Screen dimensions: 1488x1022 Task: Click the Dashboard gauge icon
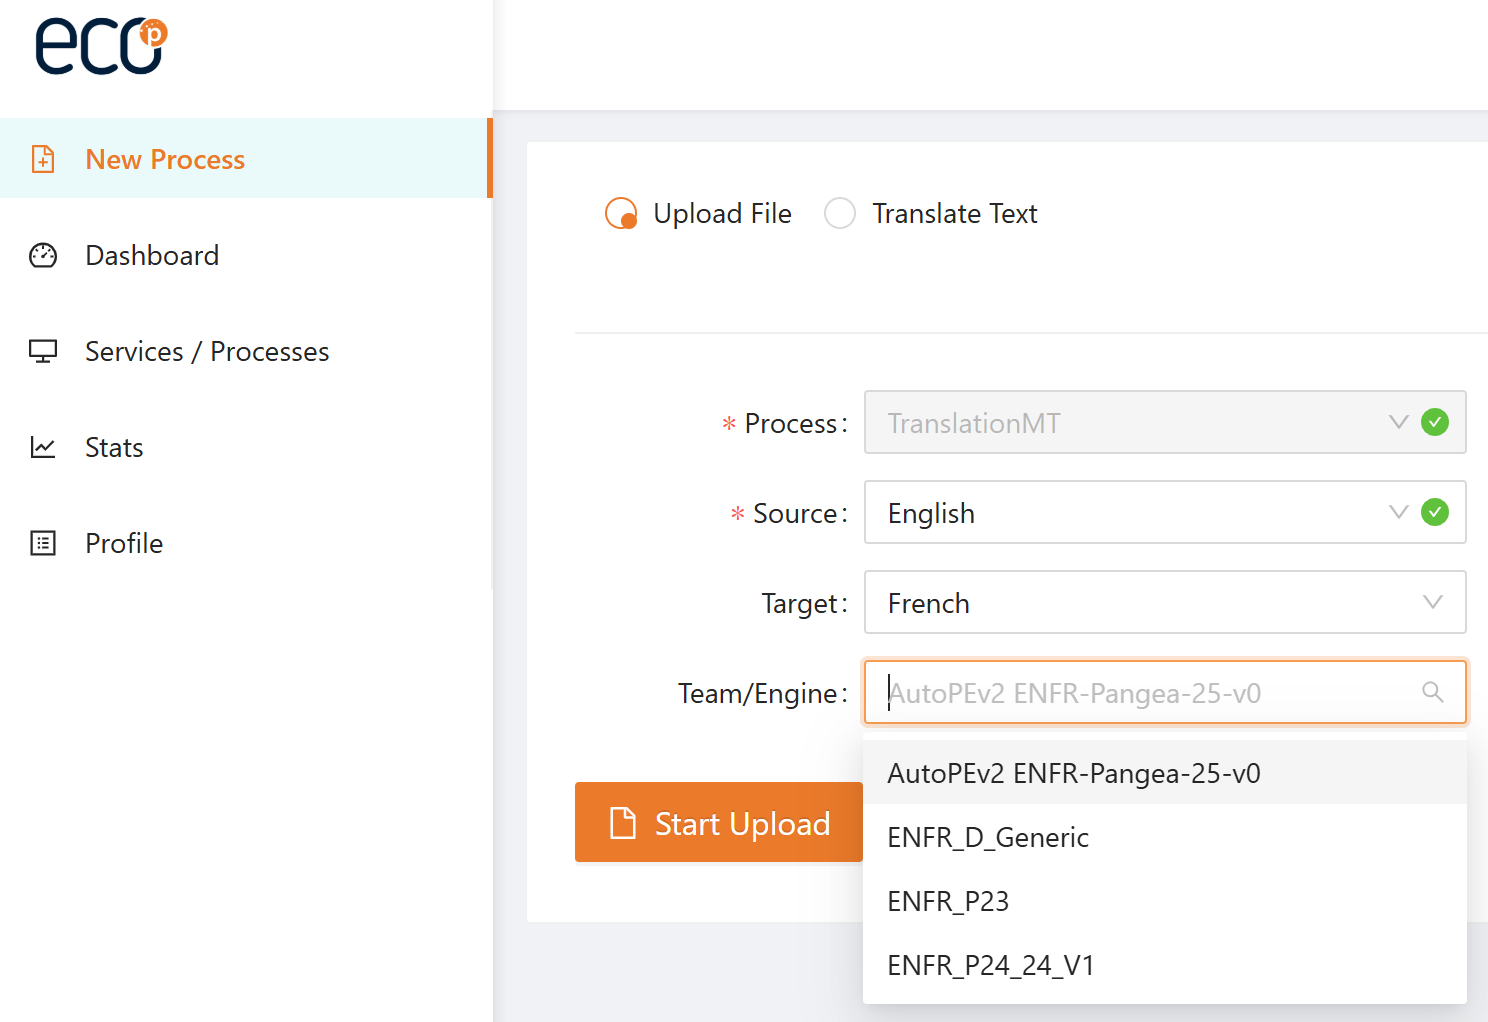point(43,256)
